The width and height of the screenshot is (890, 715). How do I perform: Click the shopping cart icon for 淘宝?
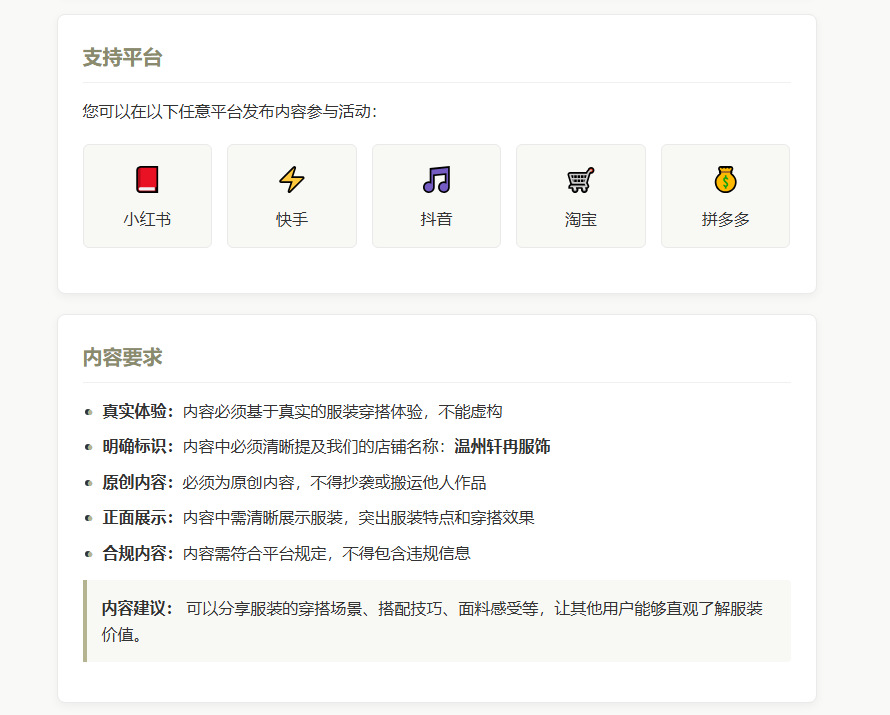[581, 180]
